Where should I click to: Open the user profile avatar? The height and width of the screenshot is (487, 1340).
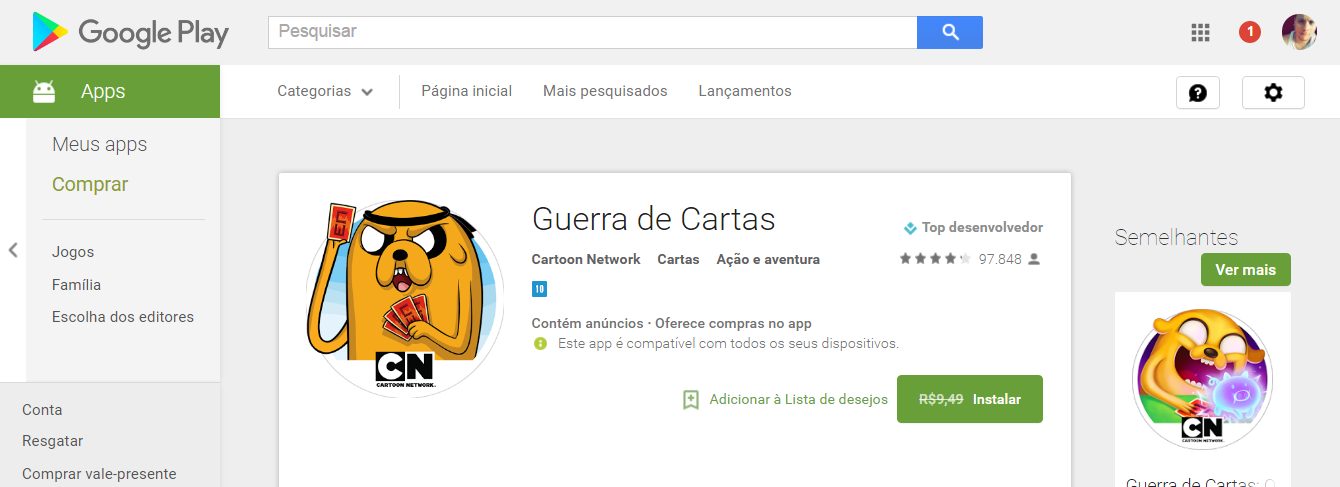pyautogui.click(x=1299, y=33)
